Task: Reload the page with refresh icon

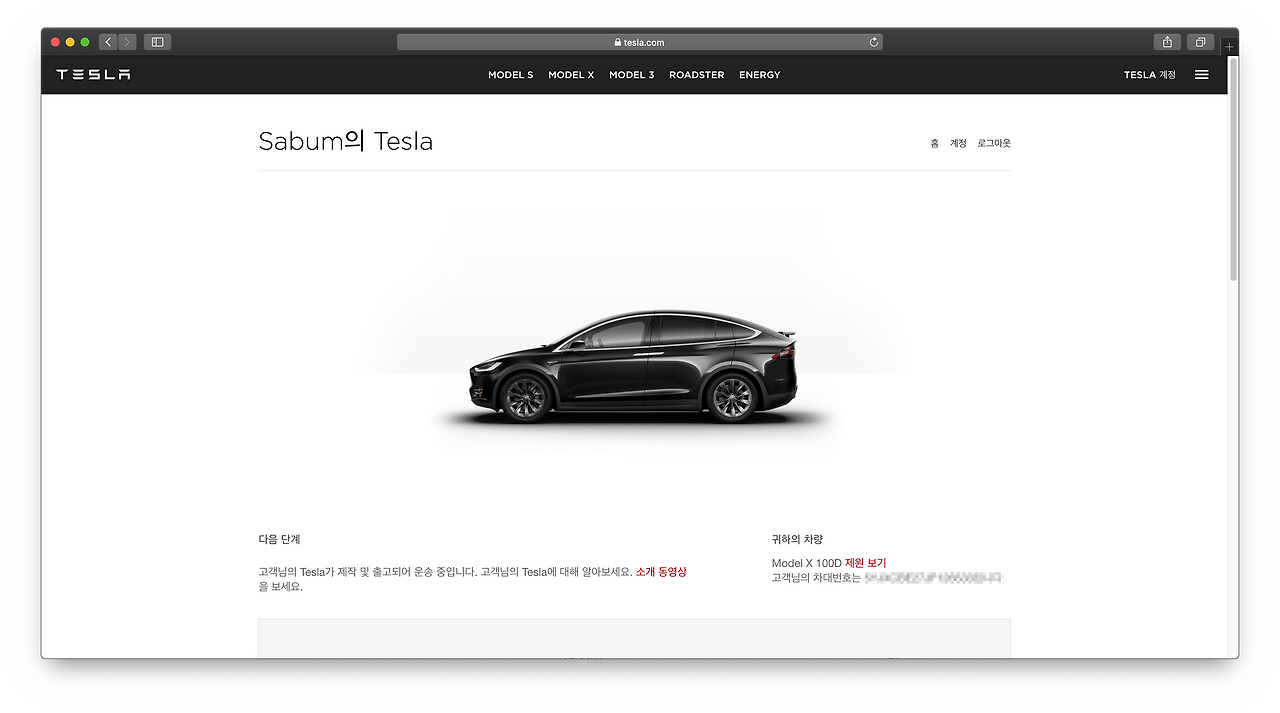Action: coord(874,42)
